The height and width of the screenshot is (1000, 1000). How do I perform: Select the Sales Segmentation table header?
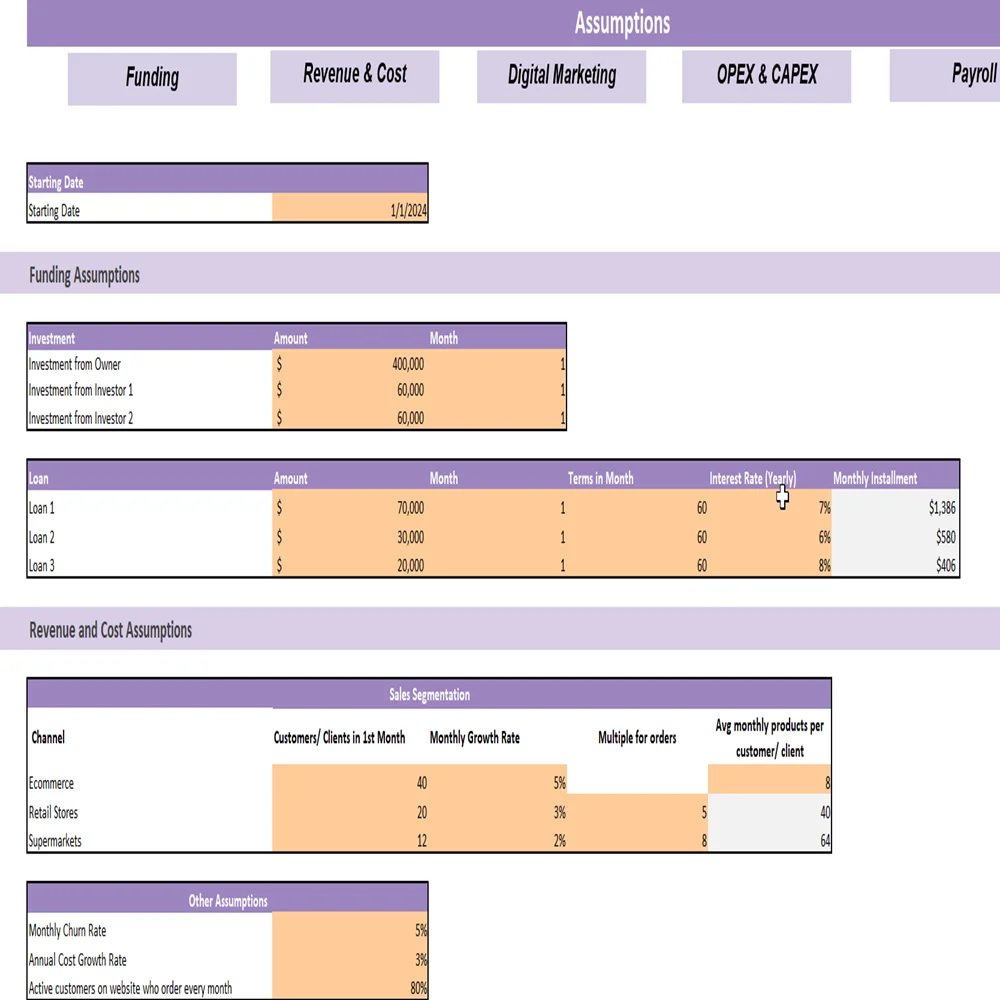click(x=429, y=695)
